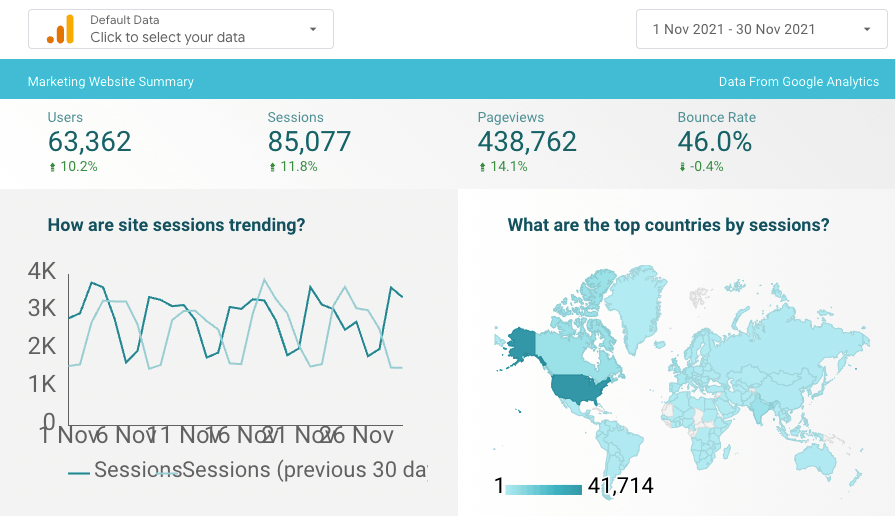895x516 pixels.
Task: Click the Bounce Rate -0.4% change value
Action: tap(707, 167)
